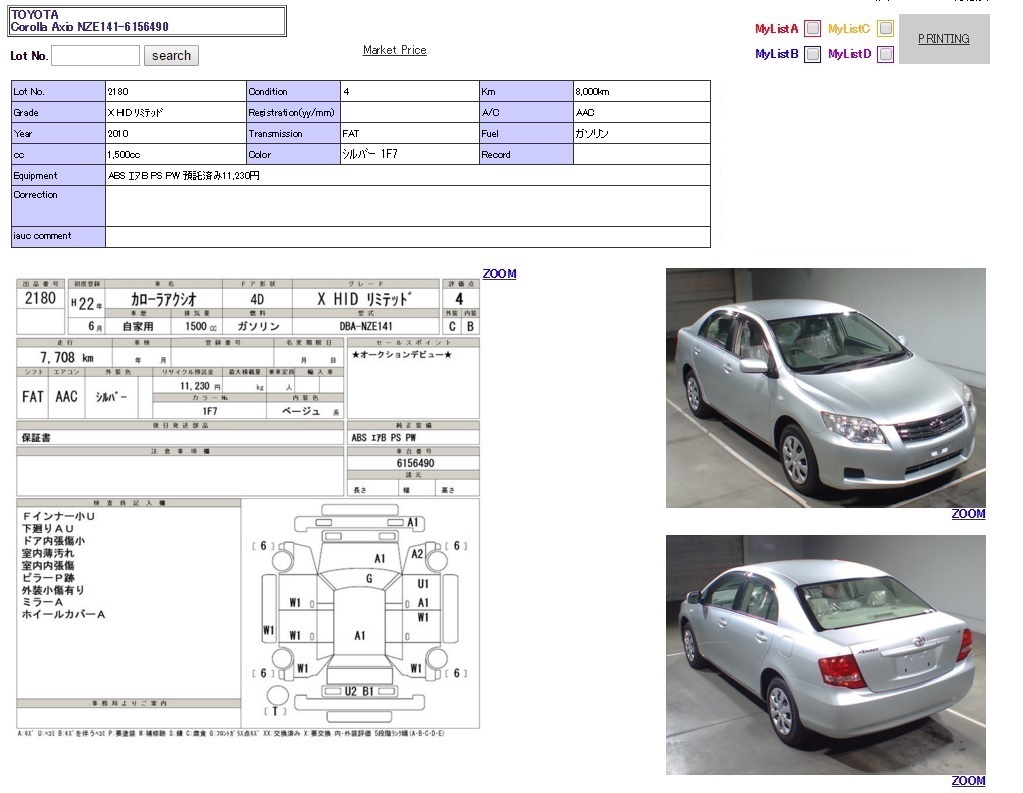Click the 8,000km mileage value cell
1023x793 pixels.
click(641, 92)
